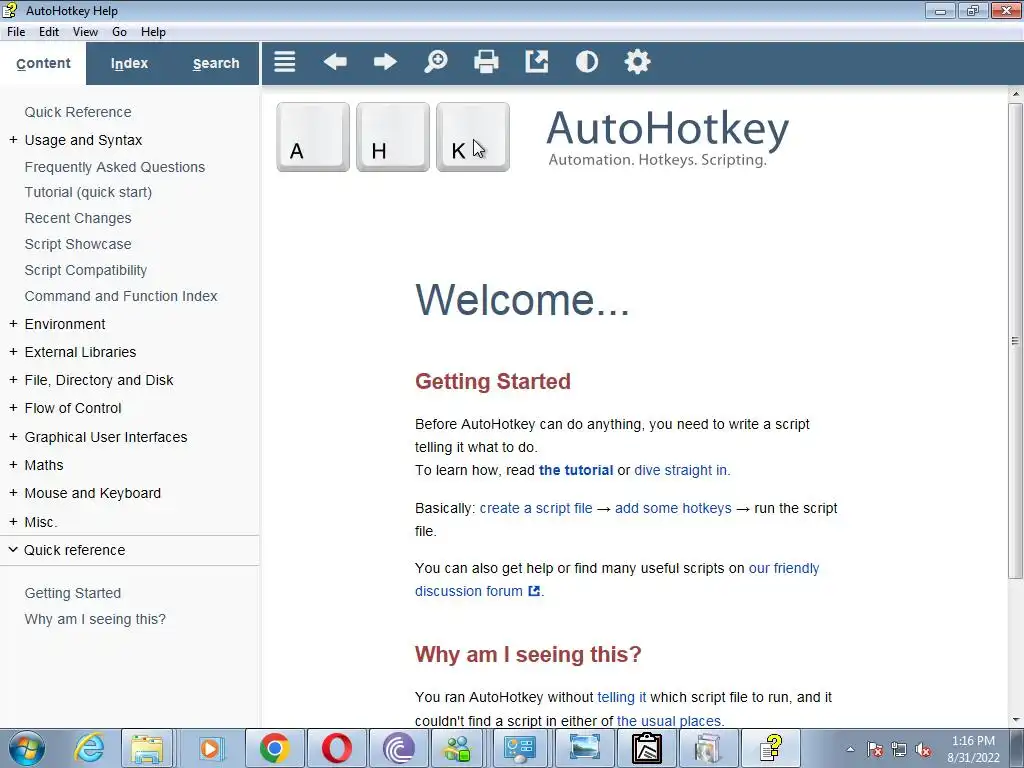Viewport: 1024px width, 768px height.
Task: Open the Recent Changes page
Action: click(78, 218)
